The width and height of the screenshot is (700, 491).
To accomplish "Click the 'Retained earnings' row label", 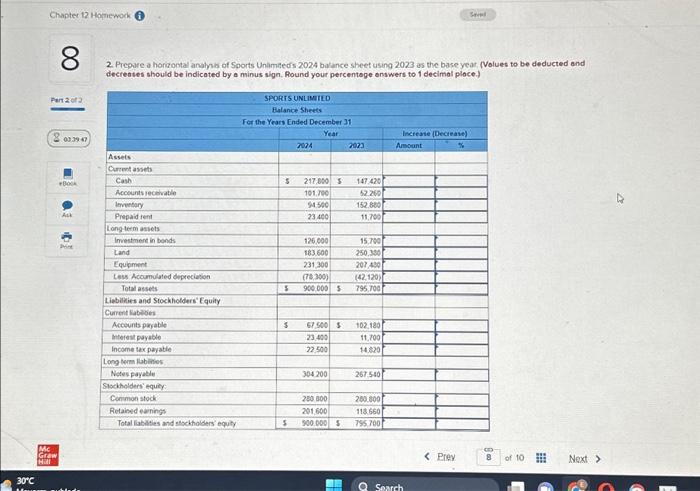I will point(138,411).
